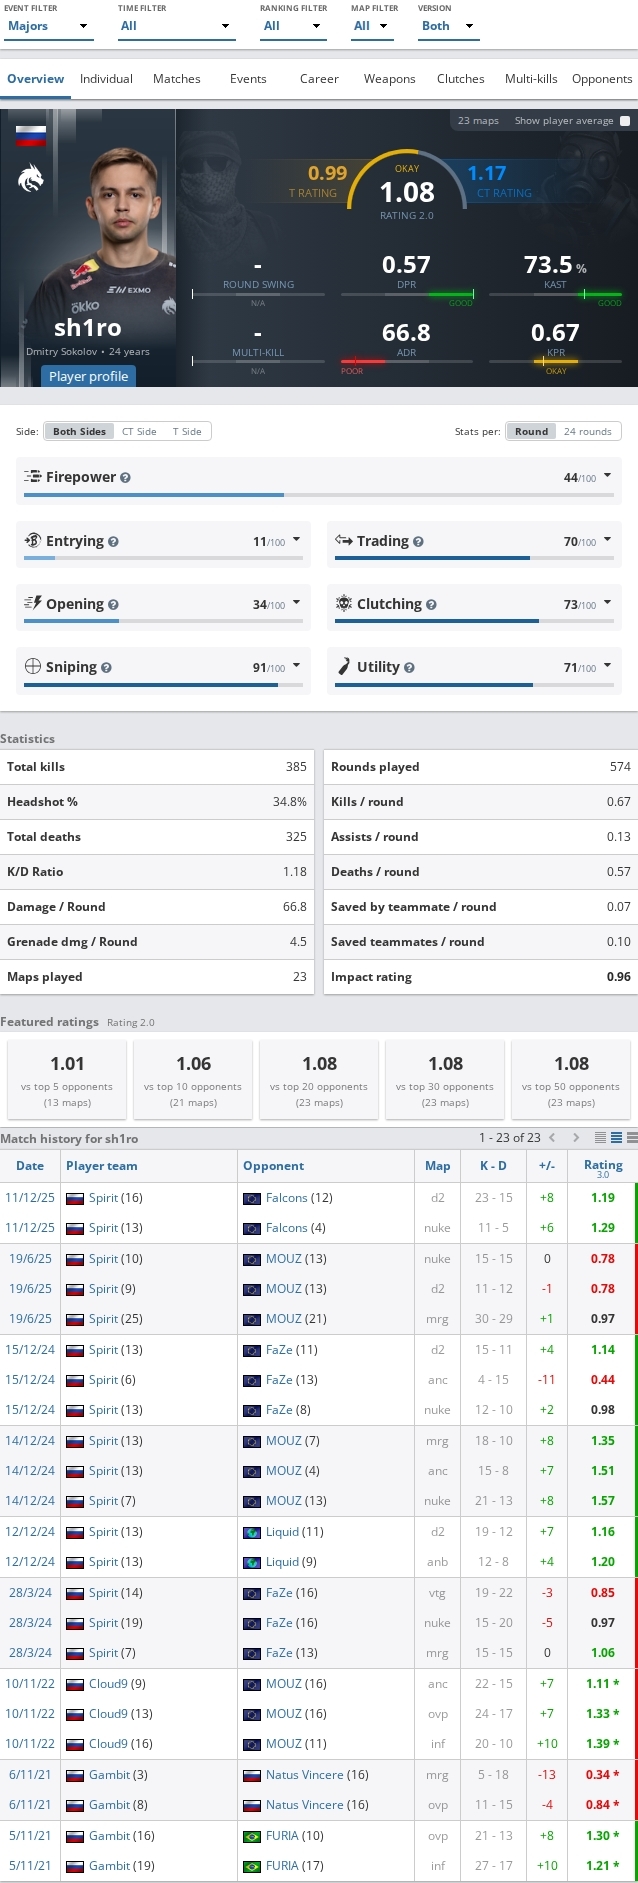The image size is (638, 1883).
Task: Click FURIA Brazil flag in inf row
Action: [x=252, y=1866]
